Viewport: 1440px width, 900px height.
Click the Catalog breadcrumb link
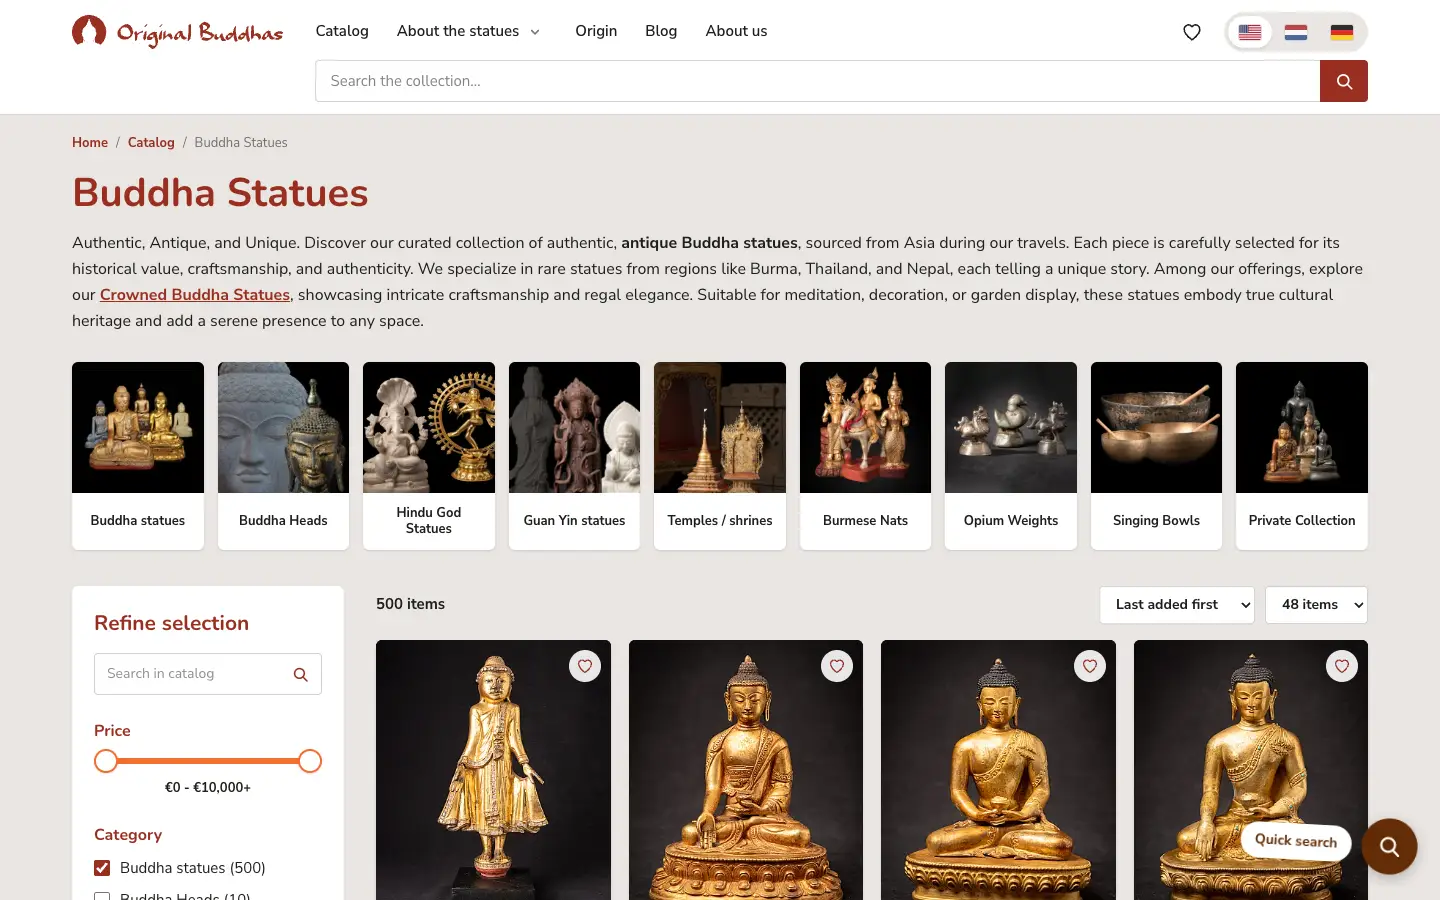pyautogui.click(x=151, y=143)
